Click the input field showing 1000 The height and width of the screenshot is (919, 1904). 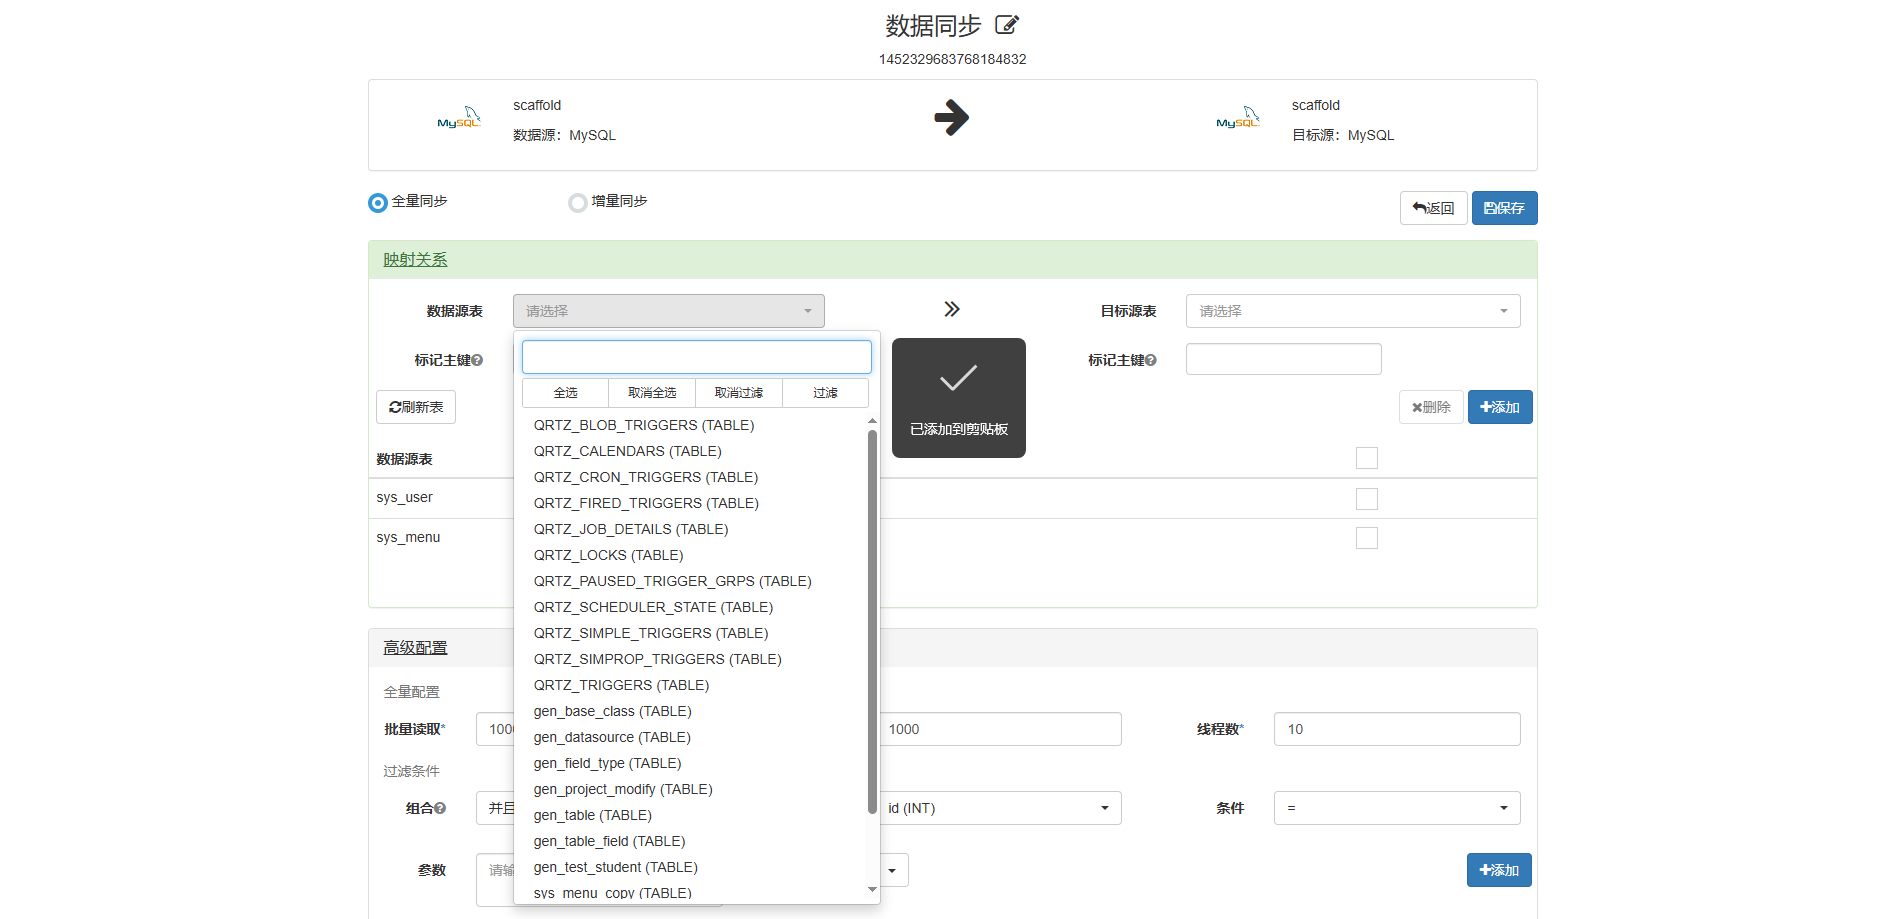(x=999, y=729)
